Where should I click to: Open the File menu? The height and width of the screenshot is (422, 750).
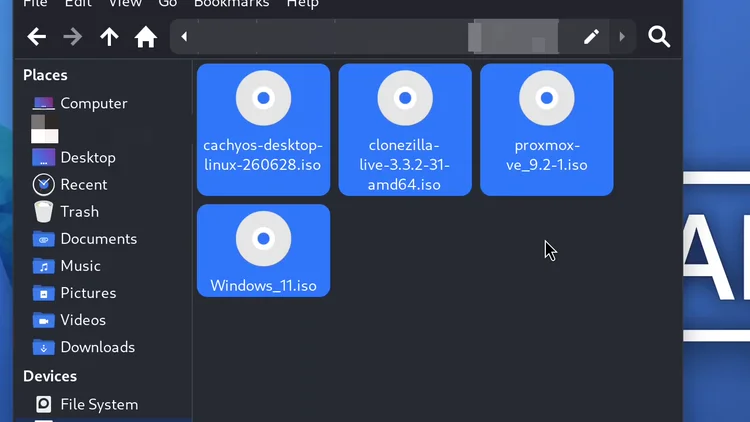click(35, 3)
